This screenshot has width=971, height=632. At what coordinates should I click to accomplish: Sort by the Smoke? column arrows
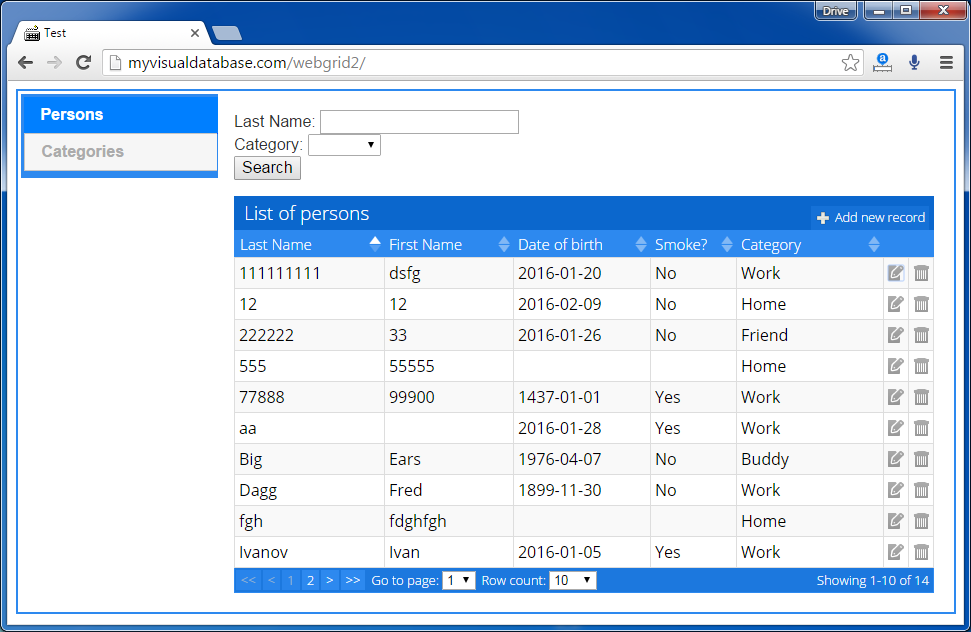click(727, 244)
